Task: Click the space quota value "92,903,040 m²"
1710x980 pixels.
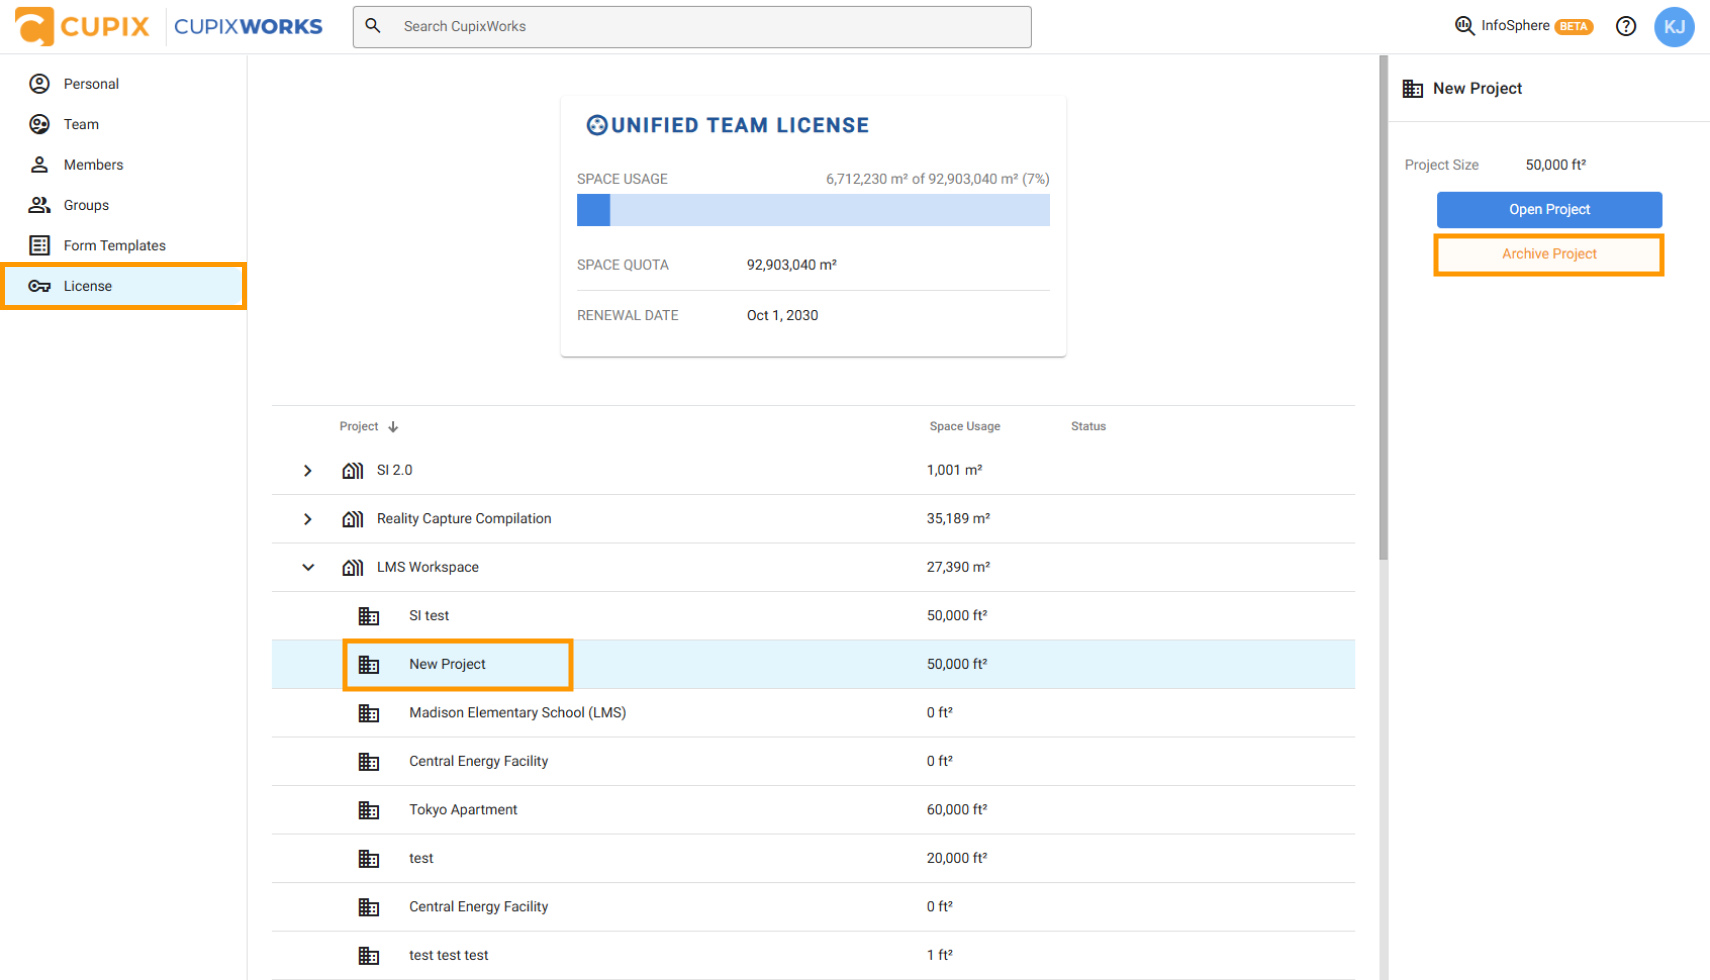Action: [792, 265]
